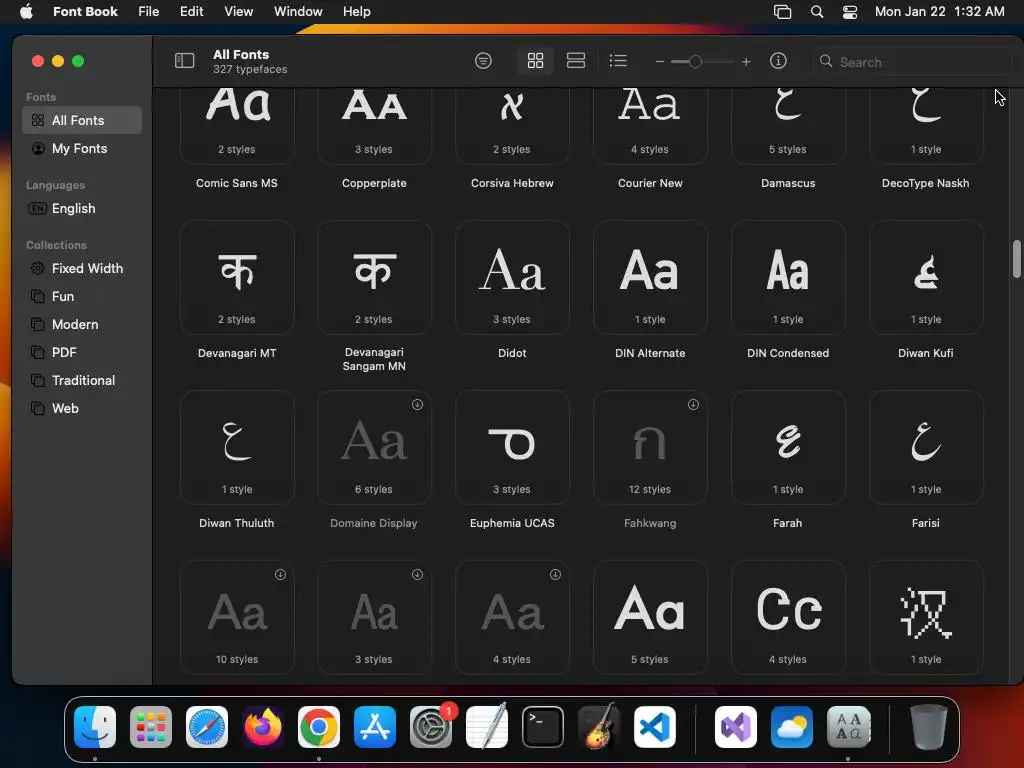Download Fahkwang font via download icon

coord(694,405)
